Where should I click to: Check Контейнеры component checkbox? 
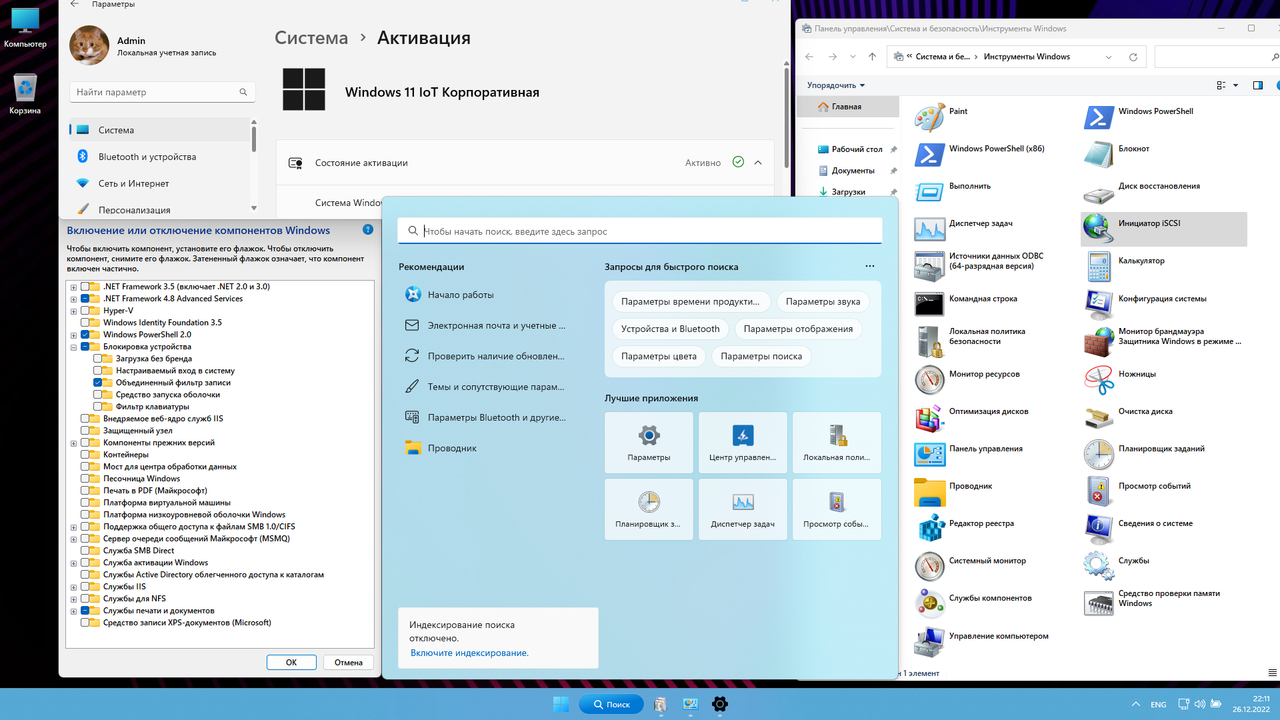pos(85,455)
